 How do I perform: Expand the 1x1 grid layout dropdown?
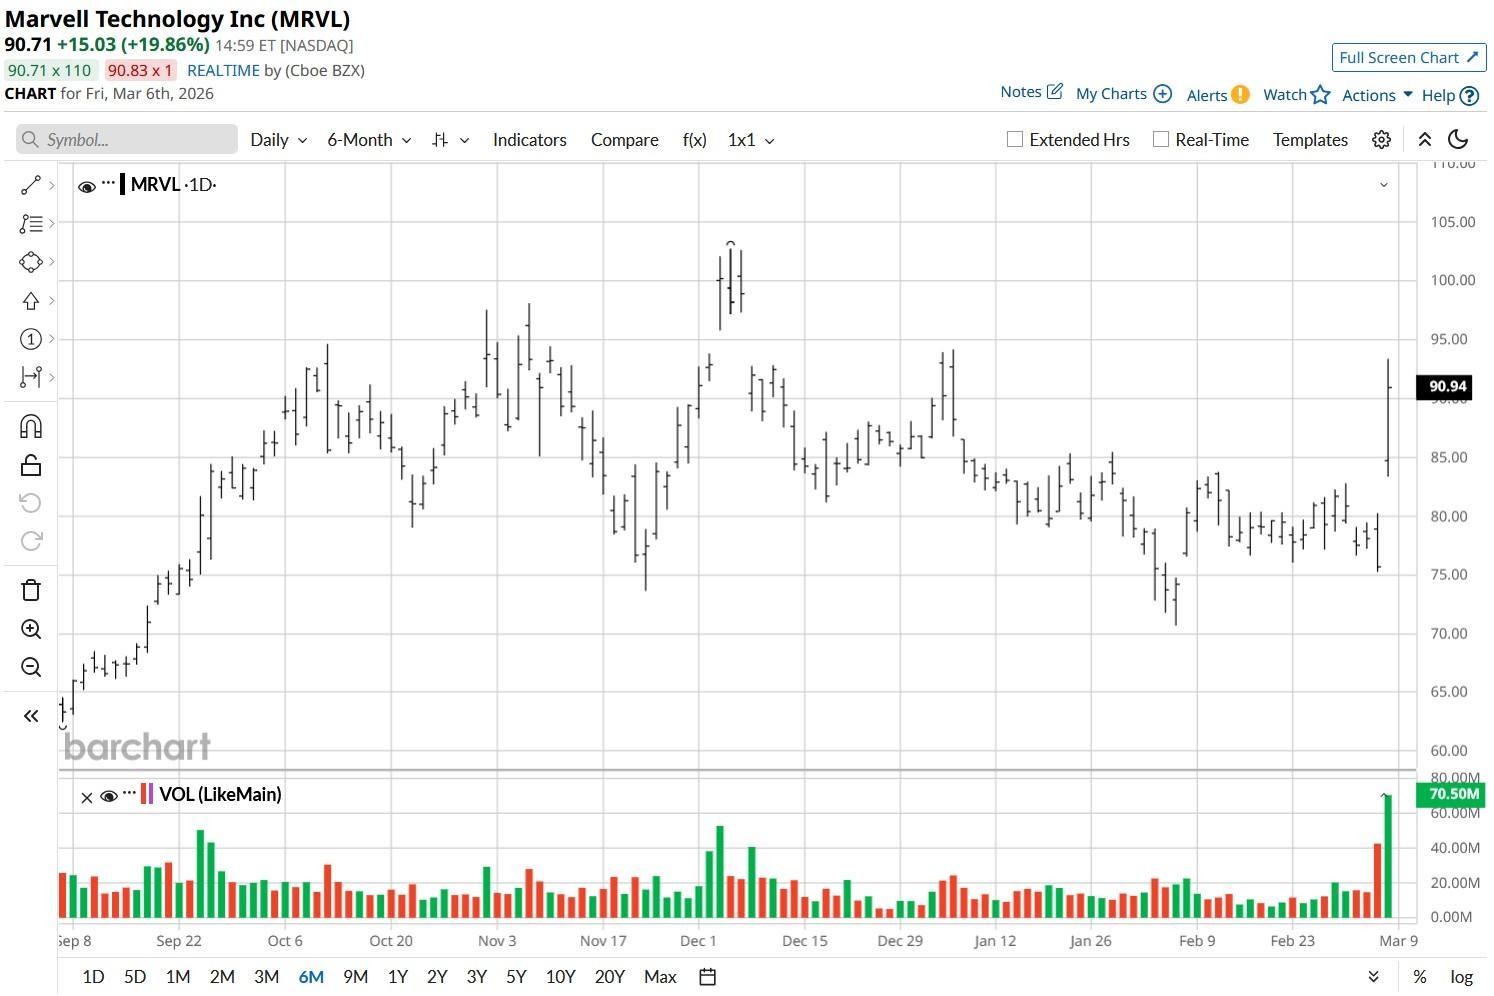pyautogui.click(x=751, y=140)
